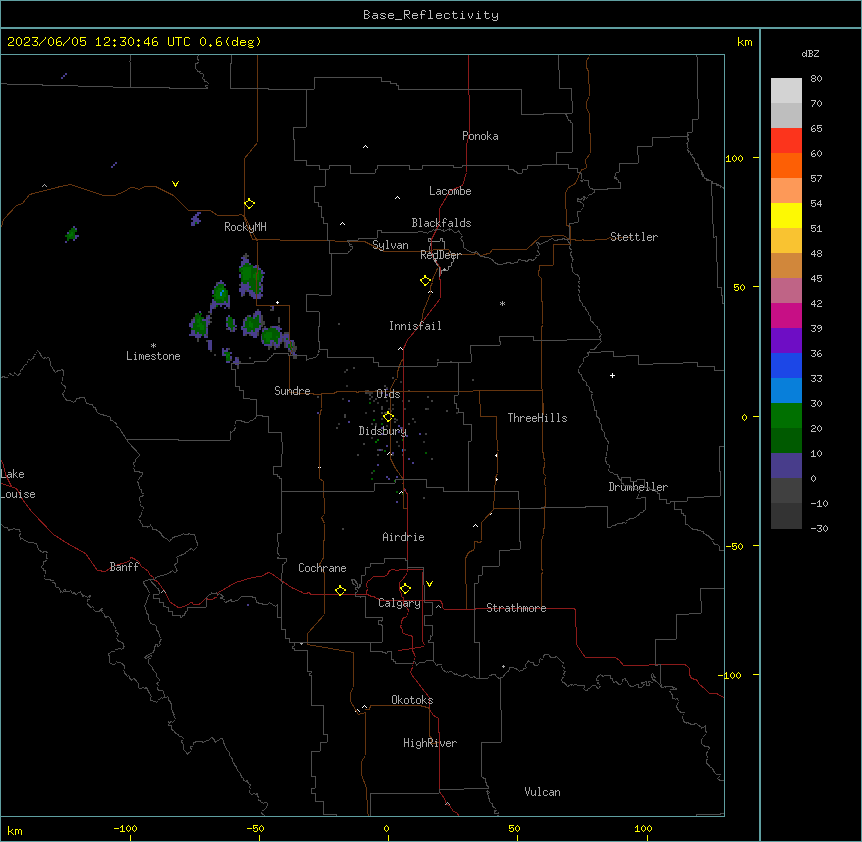Select the asterisk marker above Limestone
This screenshot has height=842, width=862.
(153, 346)
